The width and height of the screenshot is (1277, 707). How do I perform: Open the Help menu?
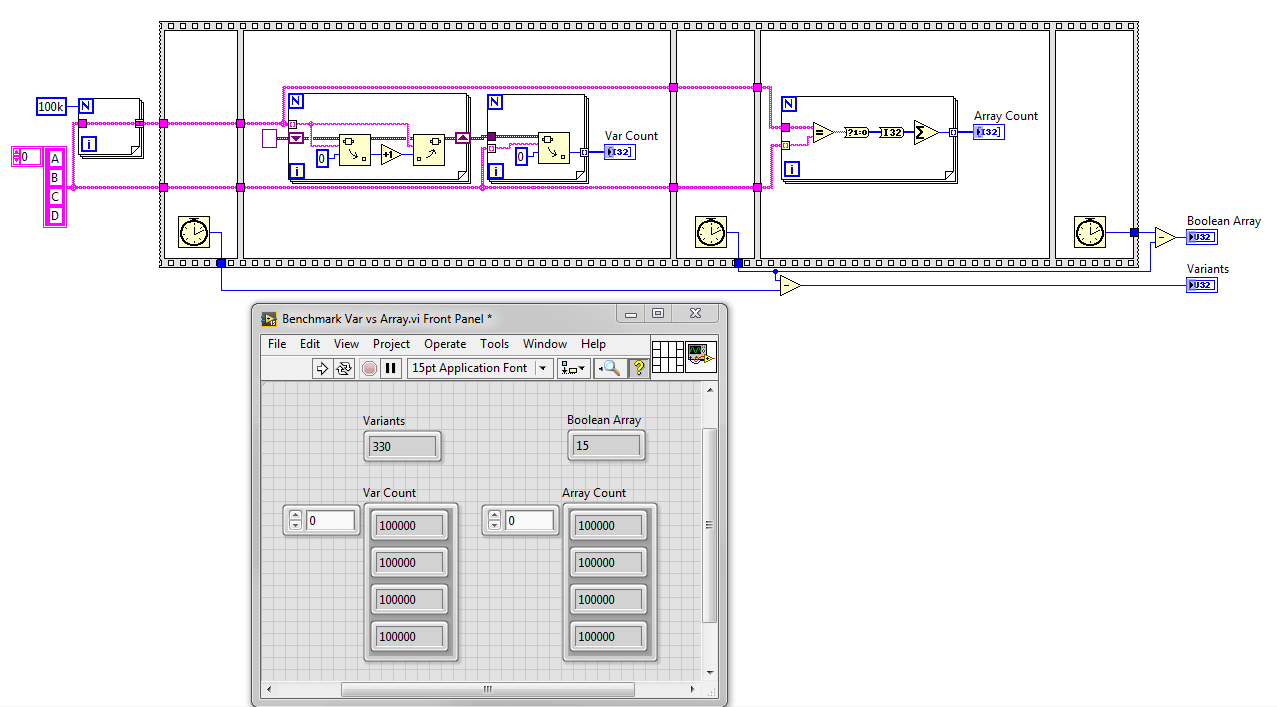(593, 344)
